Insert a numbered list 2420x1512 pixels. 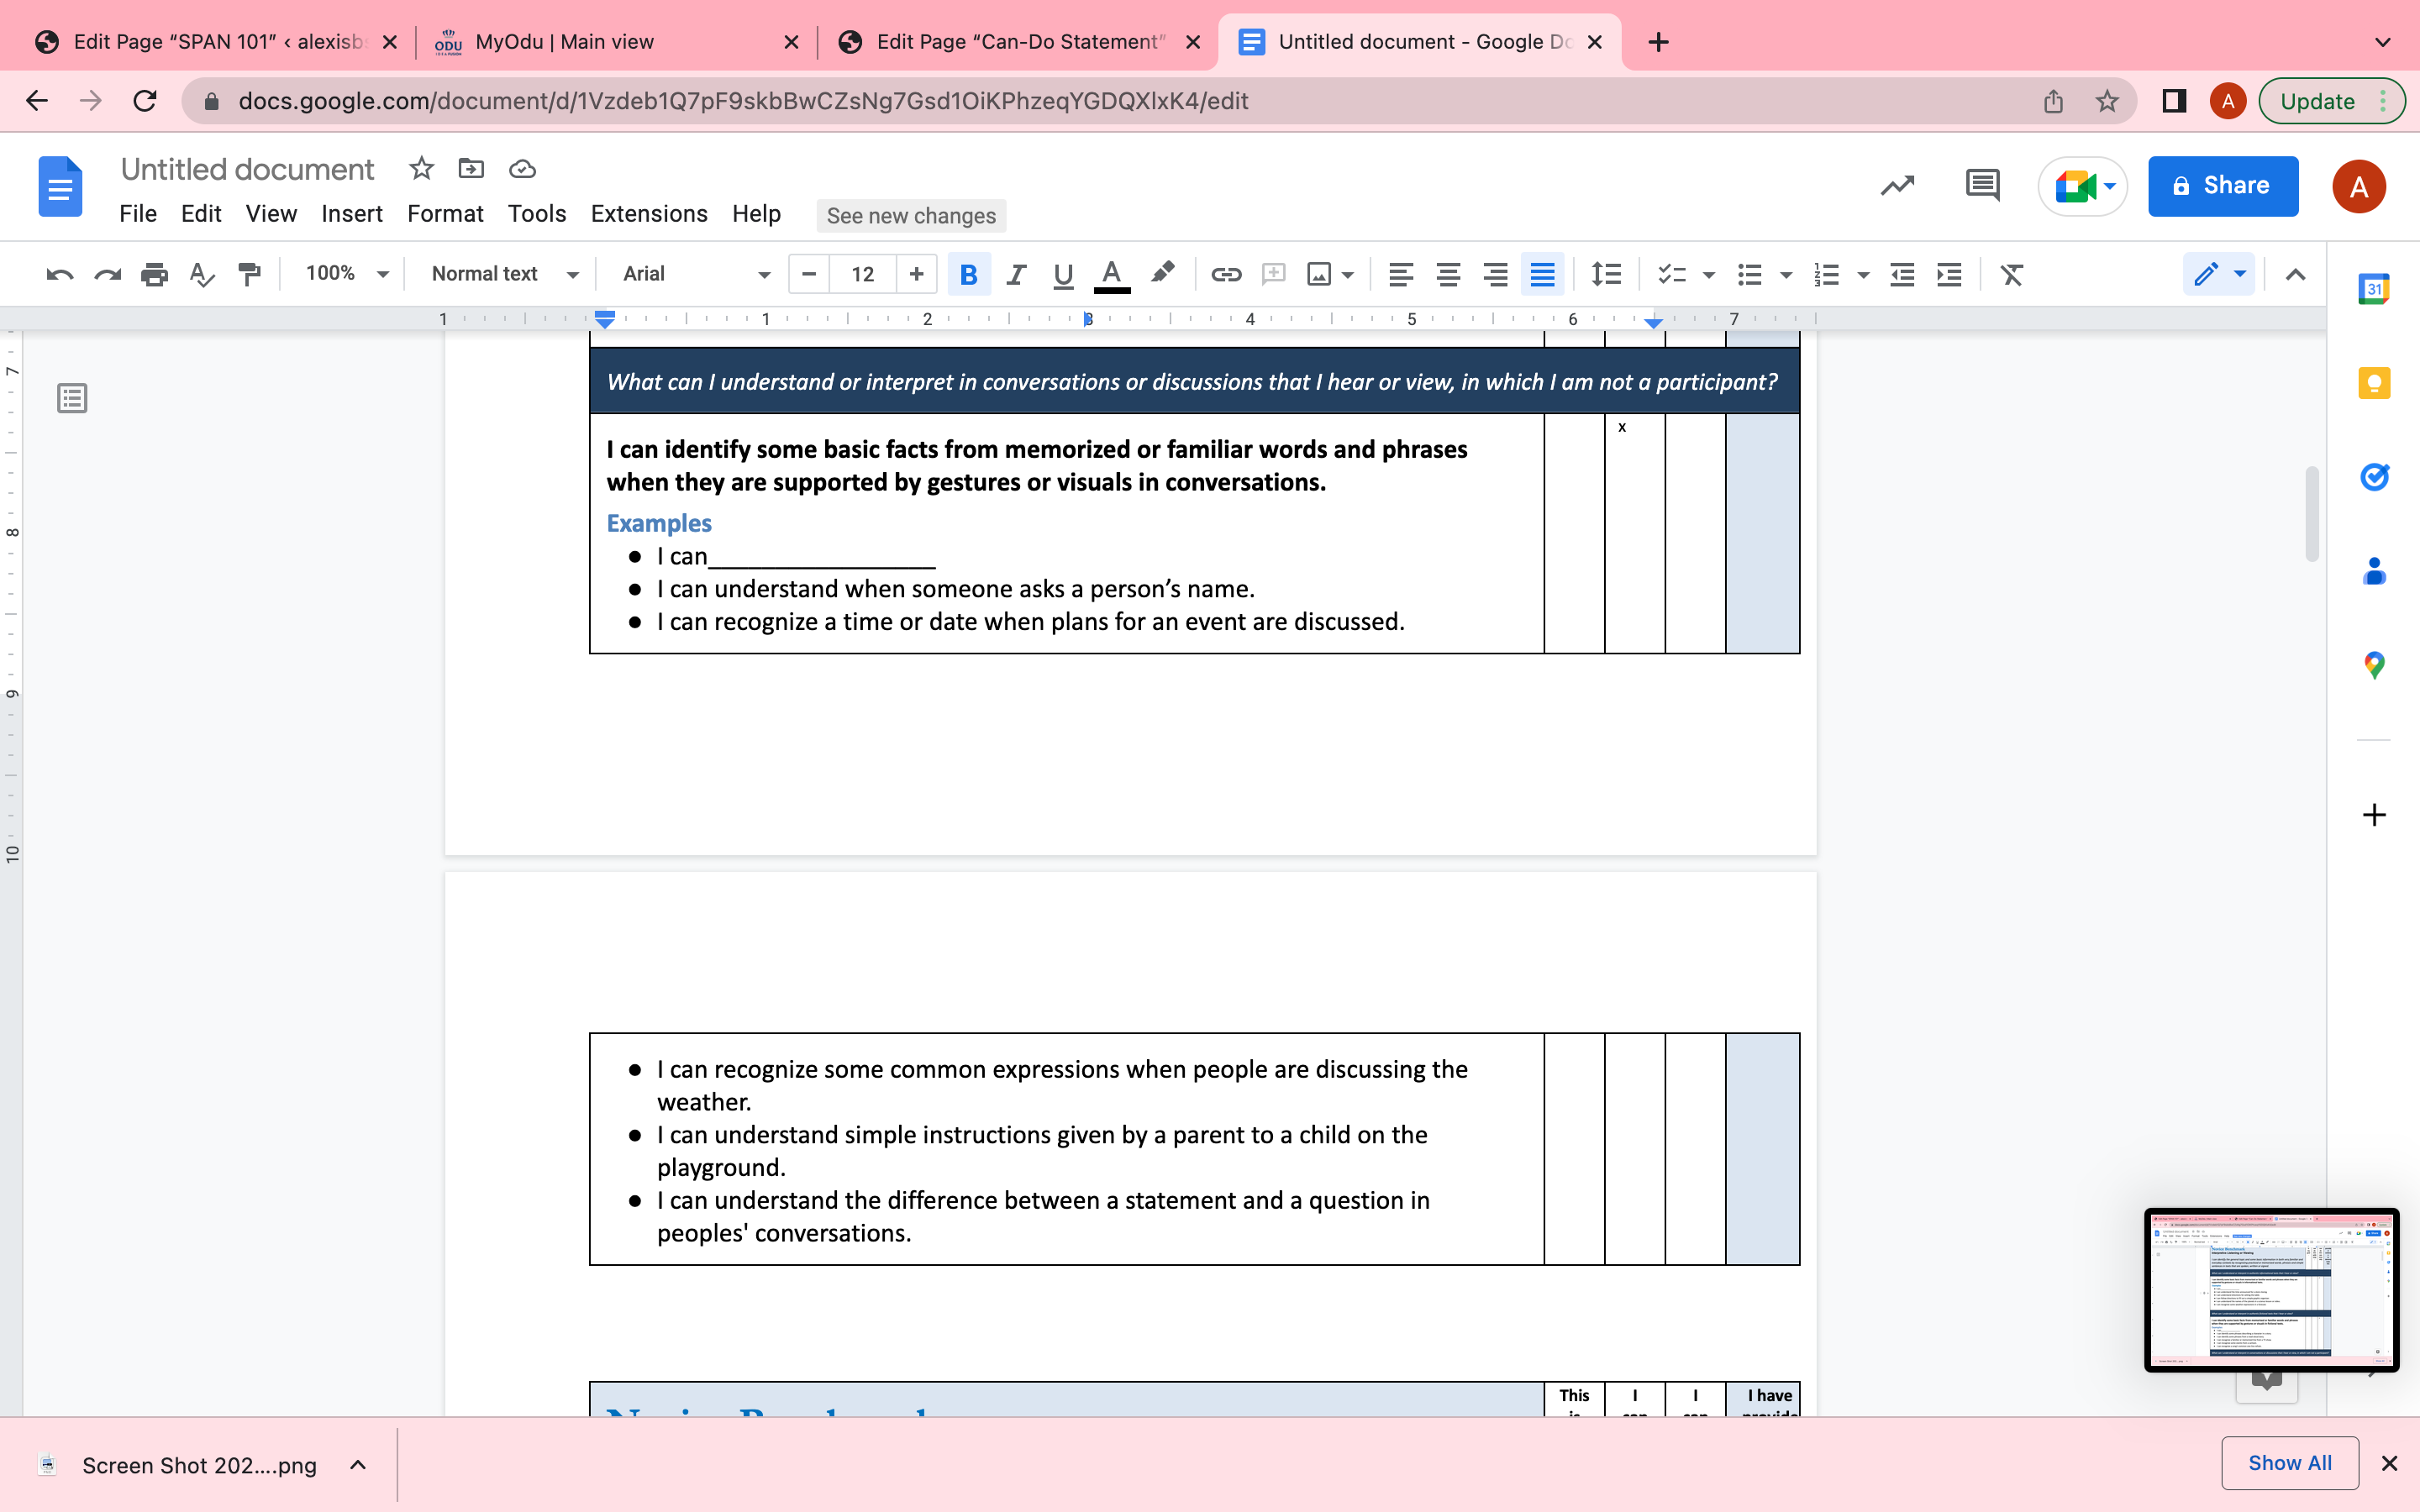pyautogui.click(x=1826, y=274)
